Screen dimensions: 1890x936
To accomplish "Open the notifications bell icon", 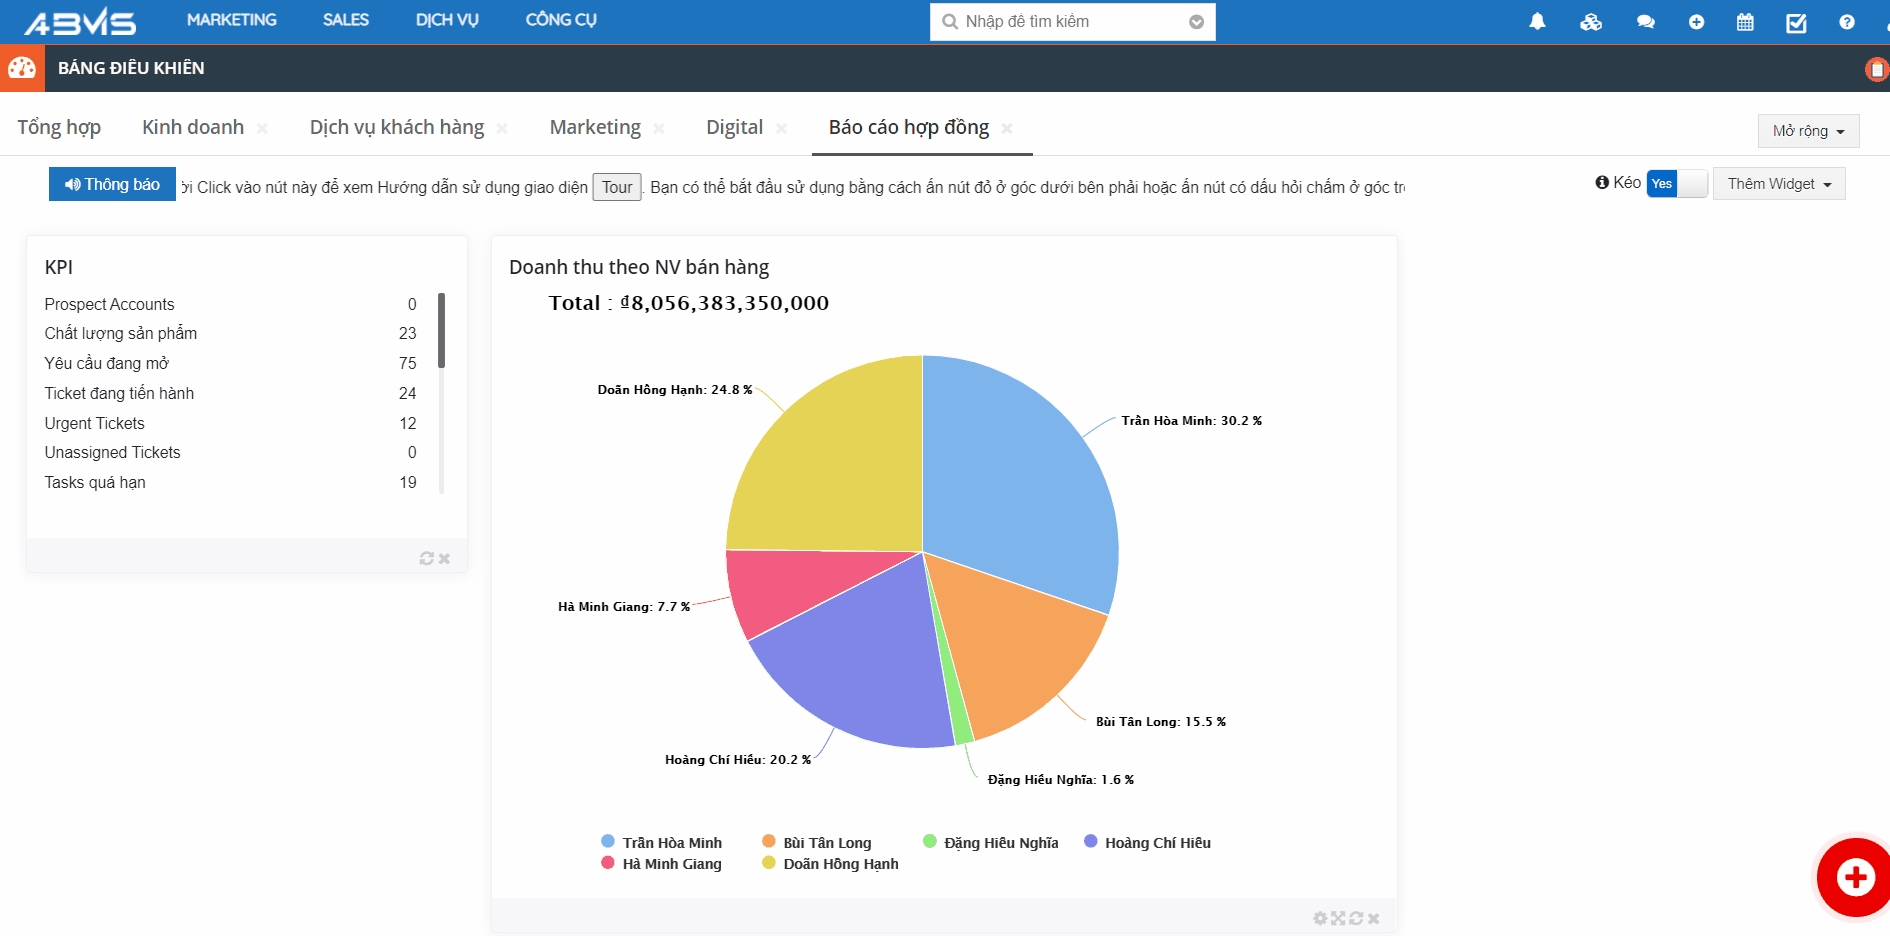I will [x=1537, y=22].
